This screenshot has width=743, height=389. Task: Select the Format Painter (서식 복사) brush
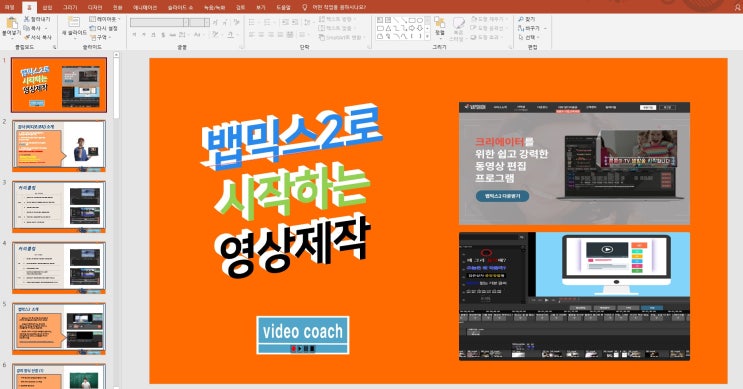click(x=27, y=37)
